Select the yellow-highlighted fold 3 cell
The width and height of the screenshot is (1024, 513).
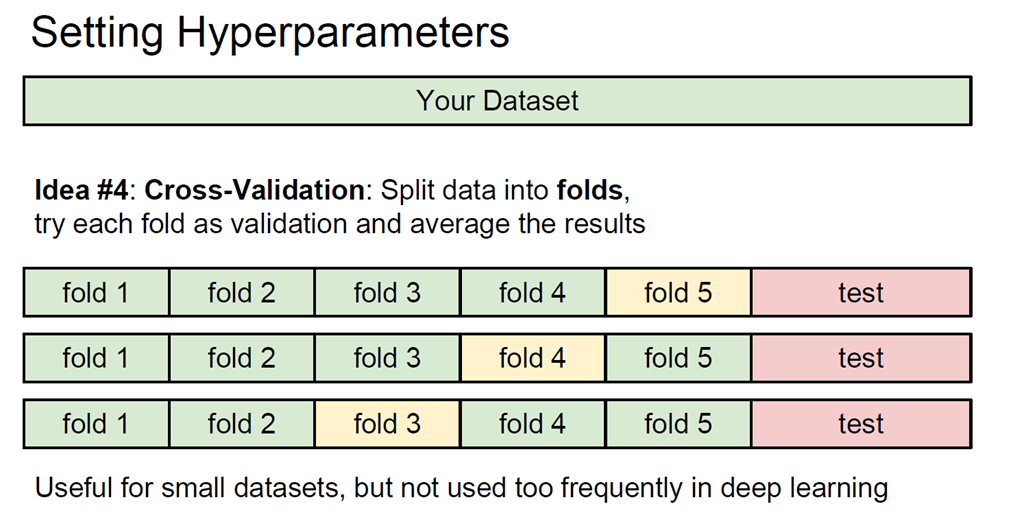click(387, 424)
